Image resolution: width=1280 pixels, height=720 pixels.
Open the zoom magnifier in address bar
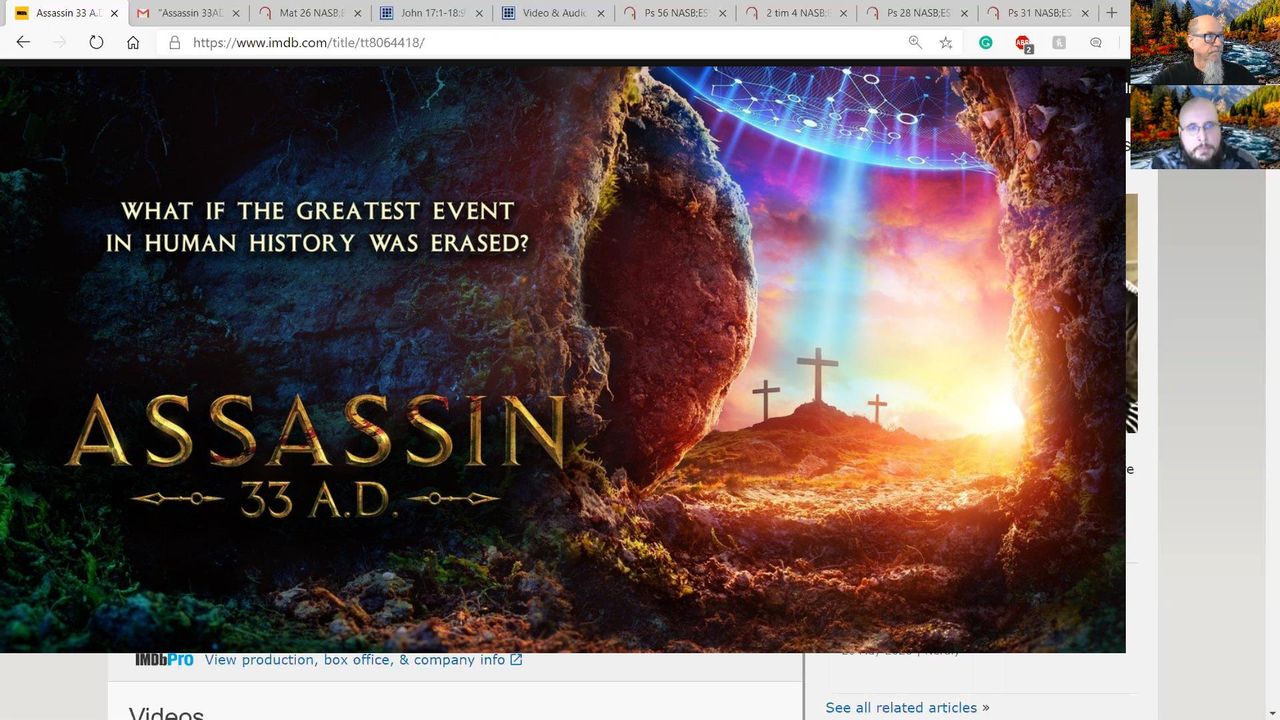915,42
